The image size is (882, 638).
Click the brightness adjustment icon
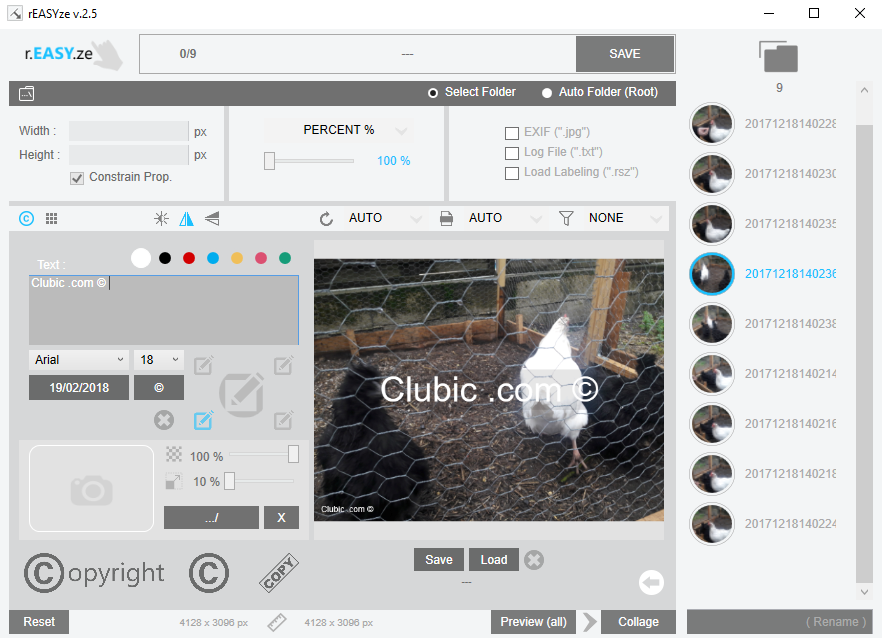click(161, 218)
